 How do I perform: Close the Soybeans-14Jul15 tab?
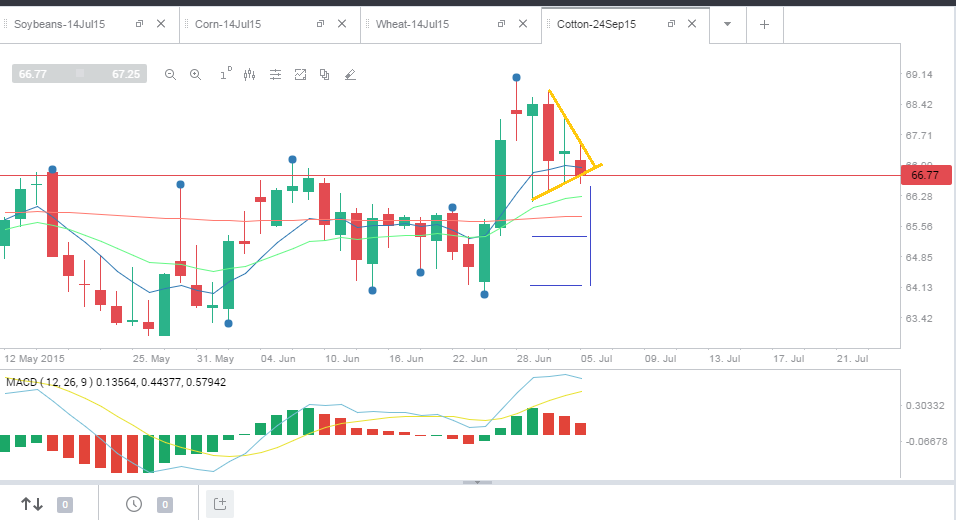[161, 24]
